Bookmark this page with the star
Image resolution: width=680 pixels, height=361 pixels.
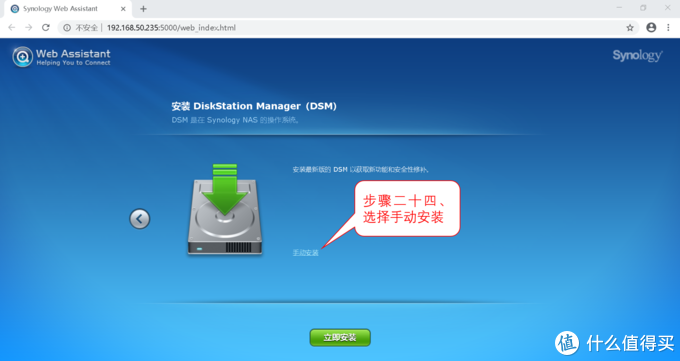pyautogui.click(x=630, y=28)
